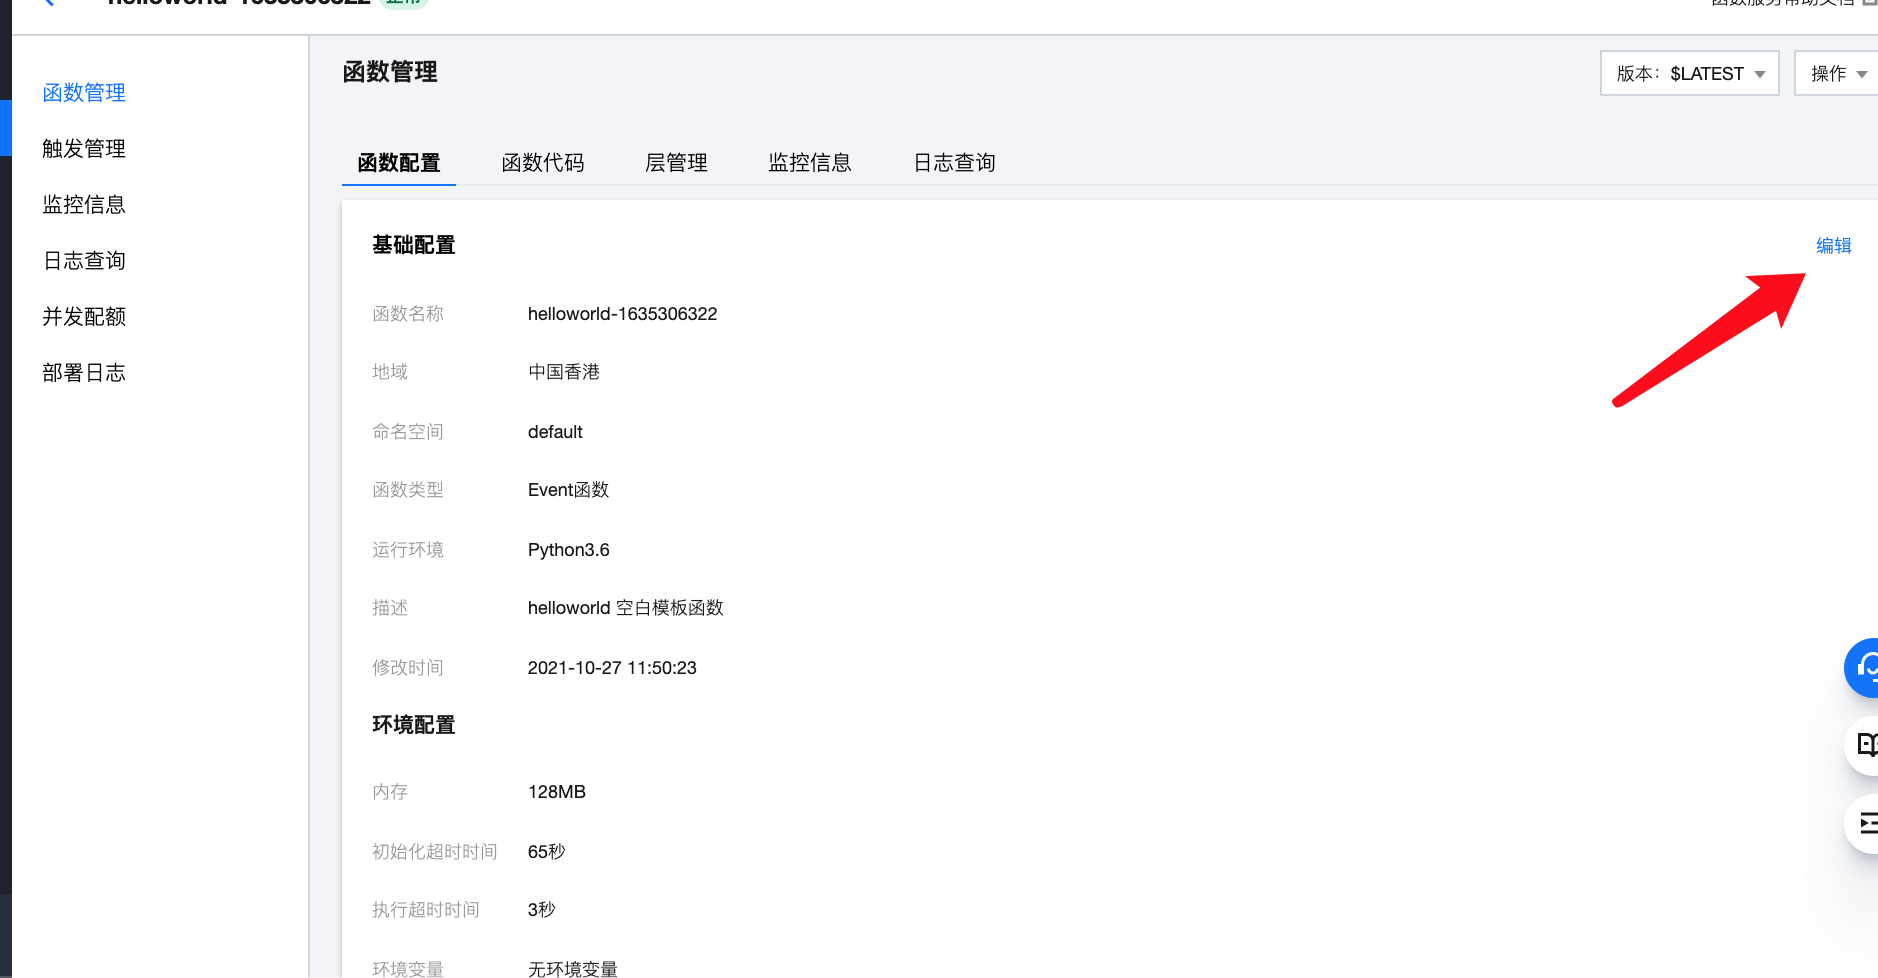Switch to the 监控信息 tab in the tab bar

point(809,163)
